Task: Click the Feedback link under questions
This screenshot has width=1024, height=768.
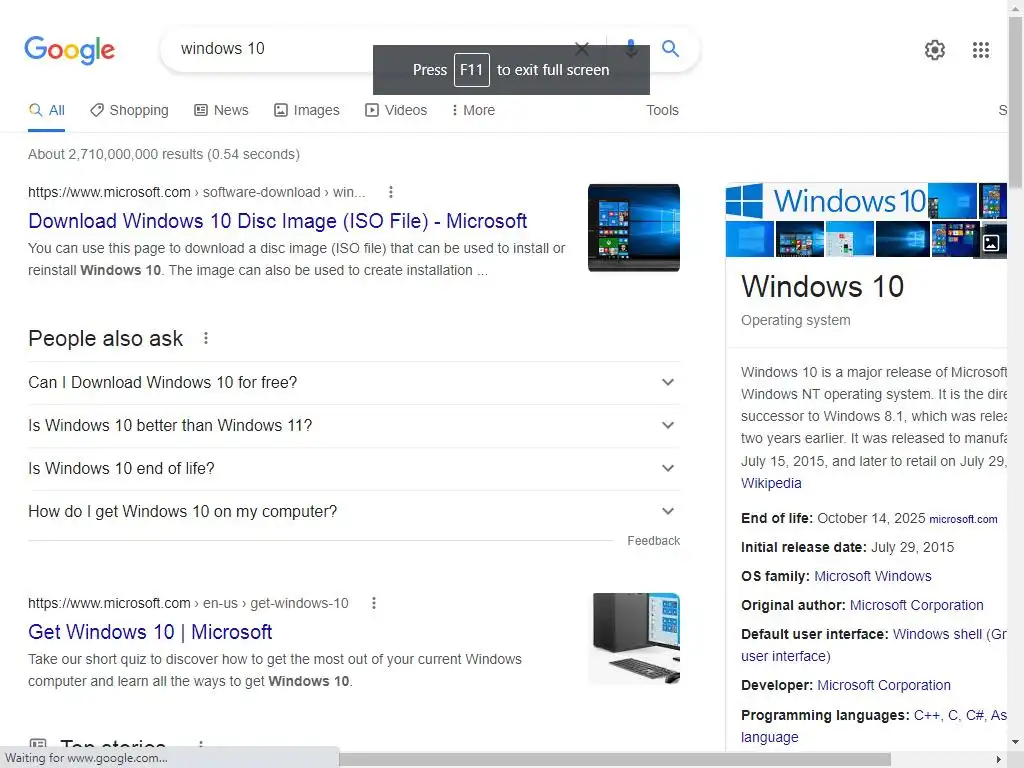Action: (653, 541)
